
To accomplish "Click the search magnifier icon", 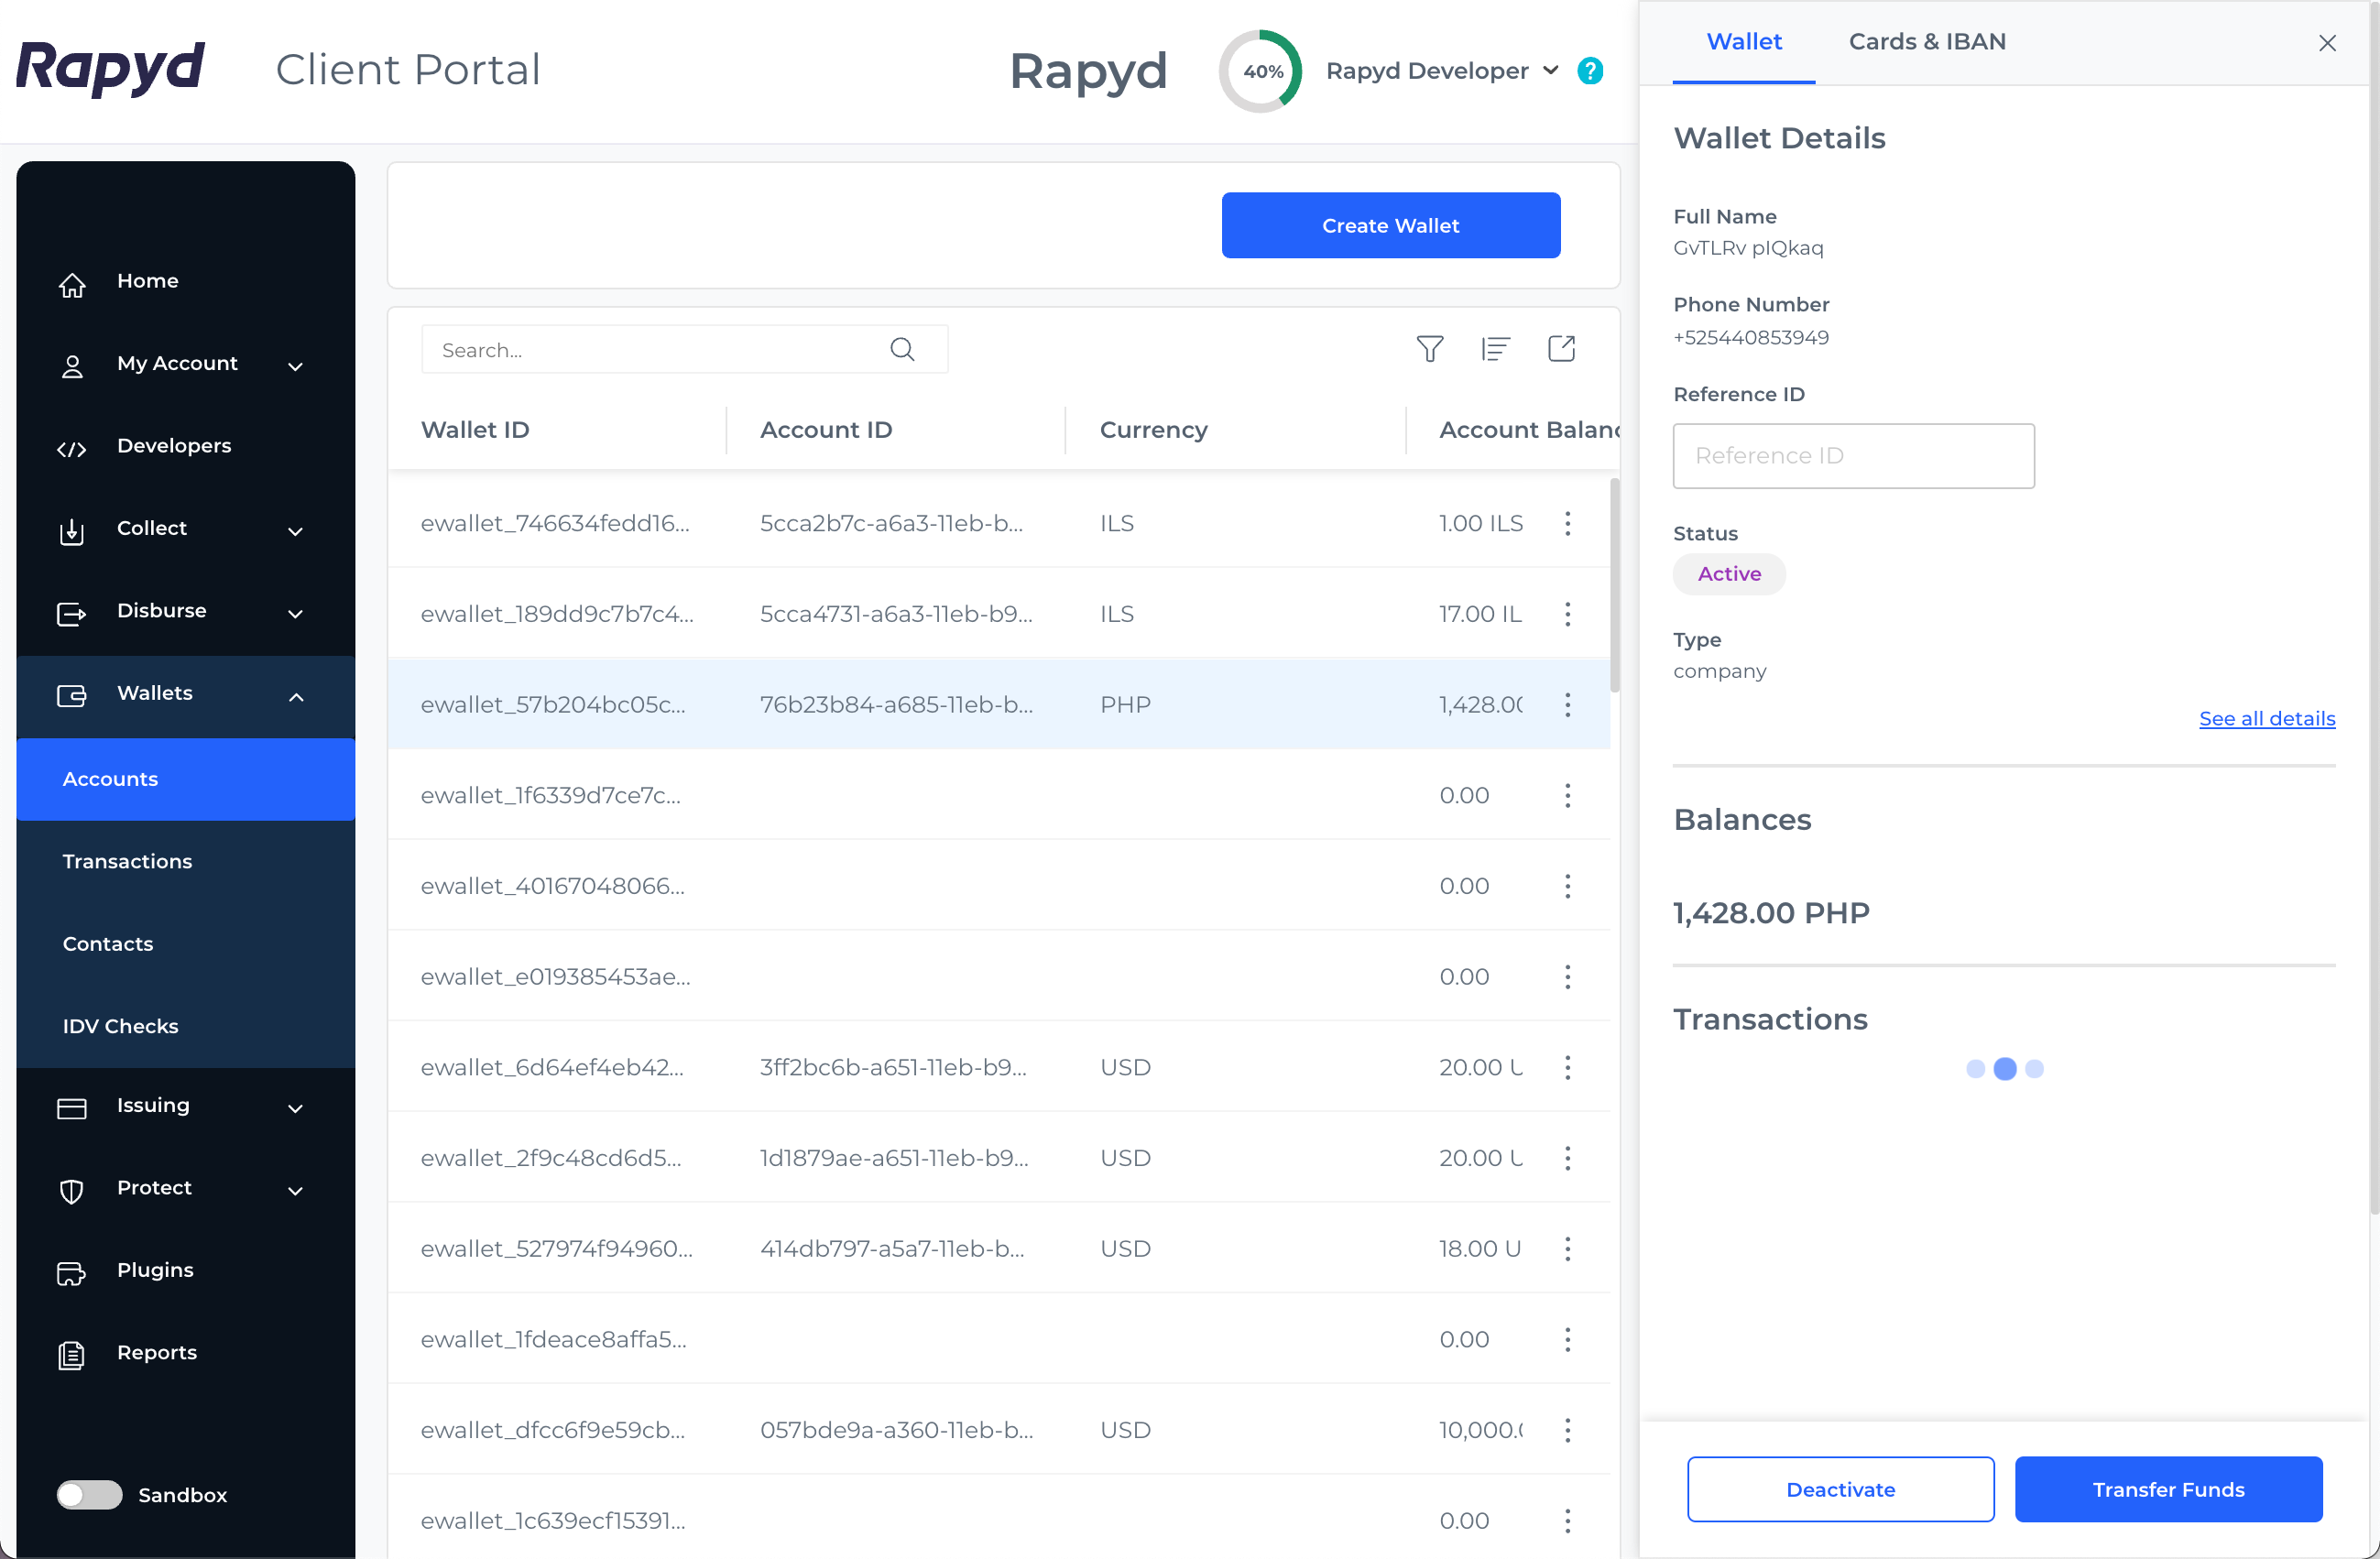I will pos(902,349).
